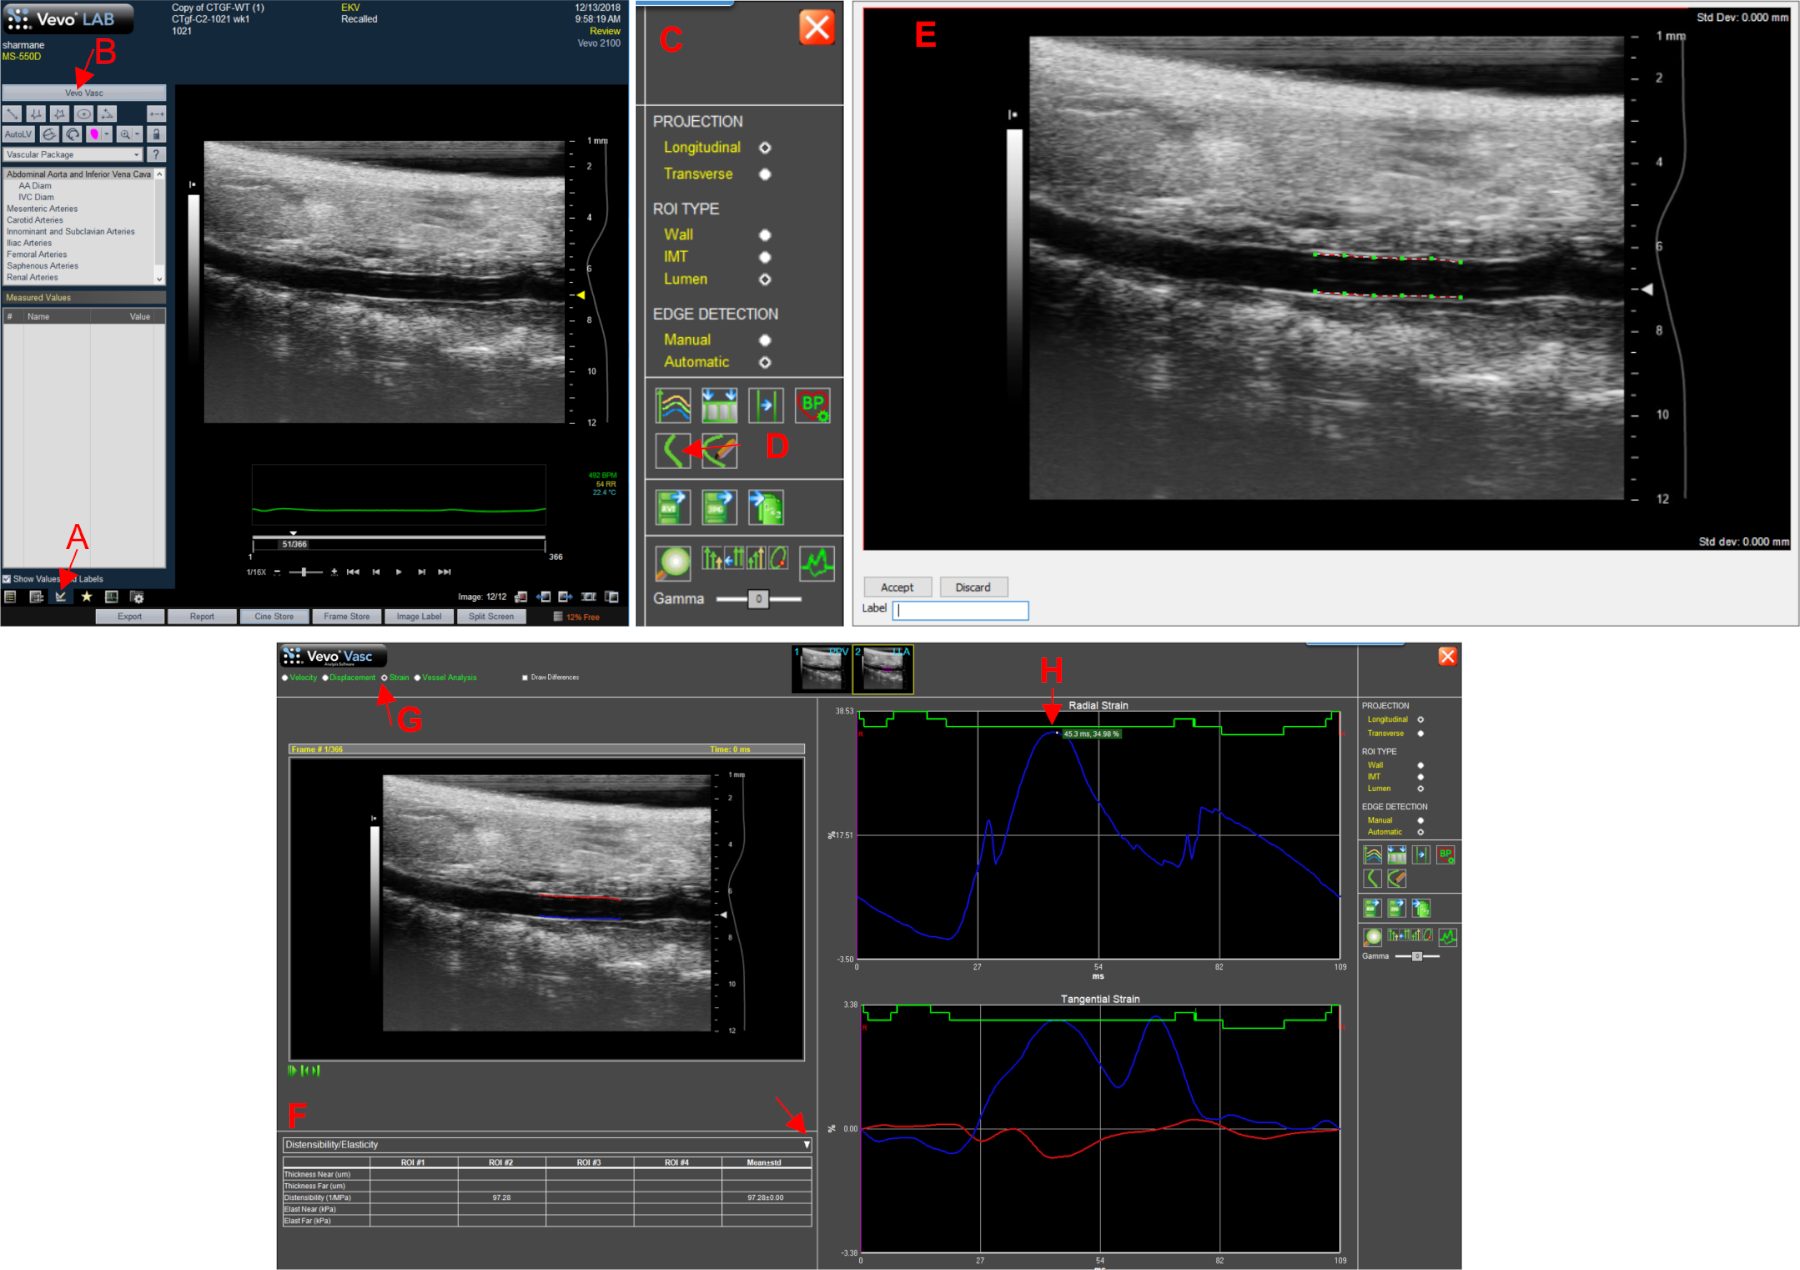Click the yellow star favorites icon
The image size is (1800, 1270).
87,597
